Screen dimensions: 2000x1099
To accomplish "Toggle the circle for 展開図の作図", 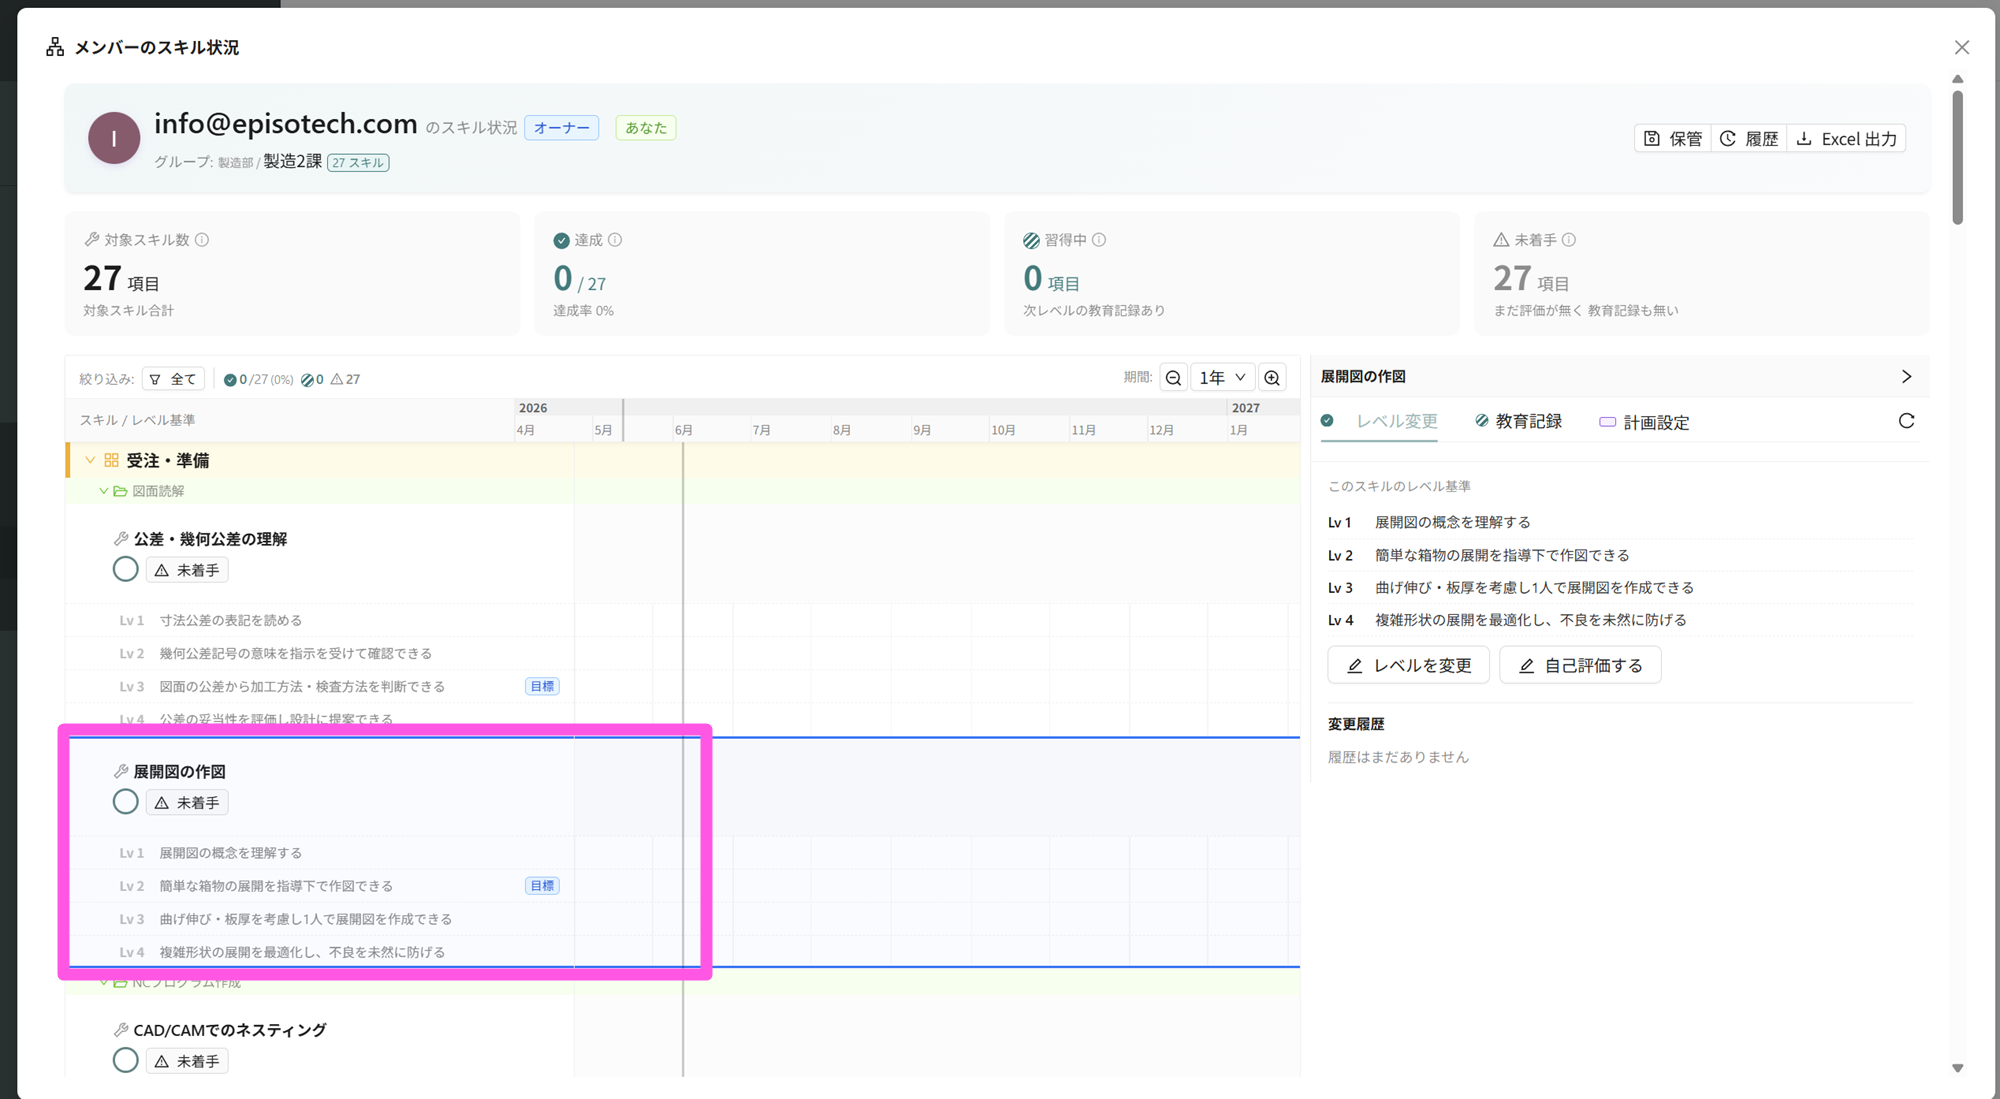I will coord(125,802).
